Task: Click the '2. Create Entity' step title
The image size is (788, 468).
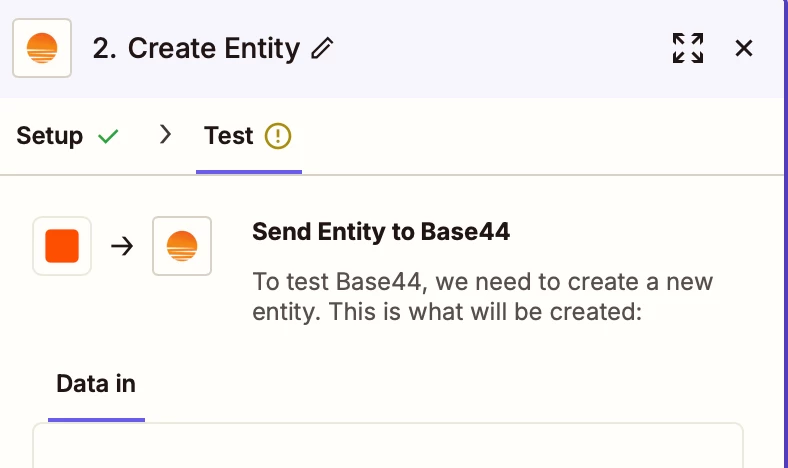Action: click(196, 48)
